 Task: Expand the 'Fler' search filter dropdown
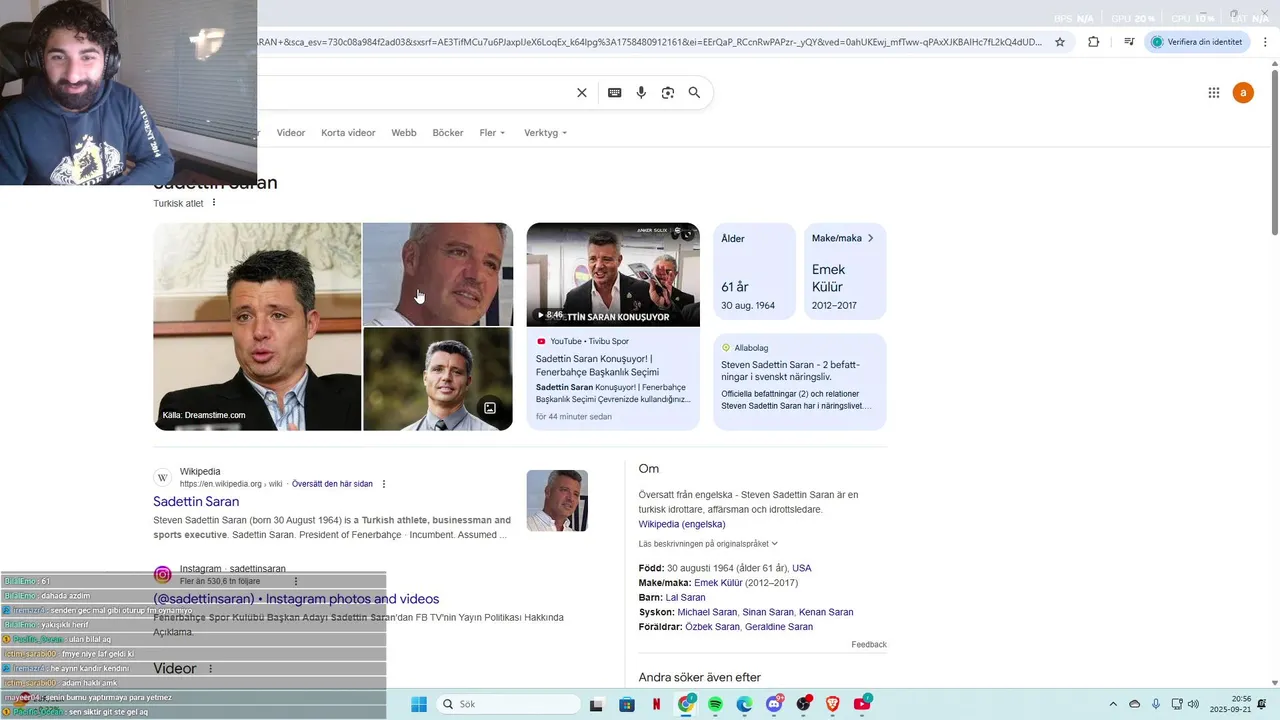point(493,133)
